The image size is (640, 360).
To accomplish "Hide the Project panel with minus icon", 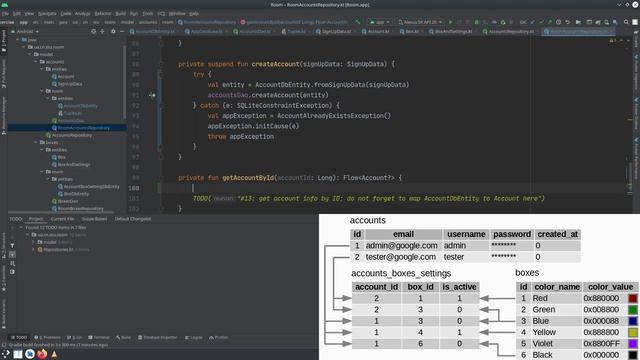I will [122, 31].
